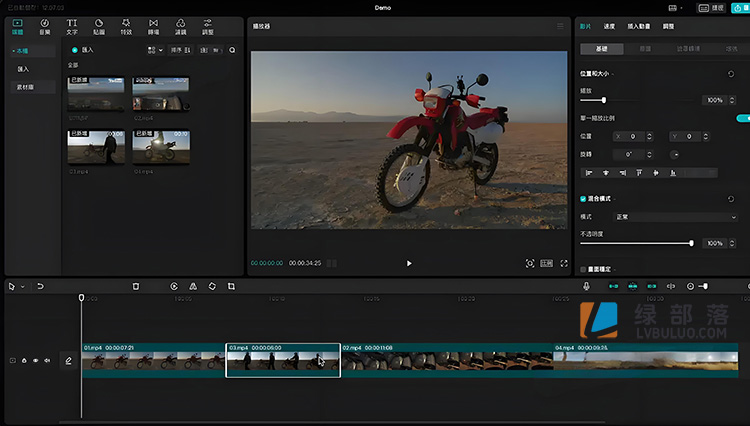Reset position and size with circular arrow
Image resolution: width=750 pixels, height=426 pixels.
coord(731,74)
